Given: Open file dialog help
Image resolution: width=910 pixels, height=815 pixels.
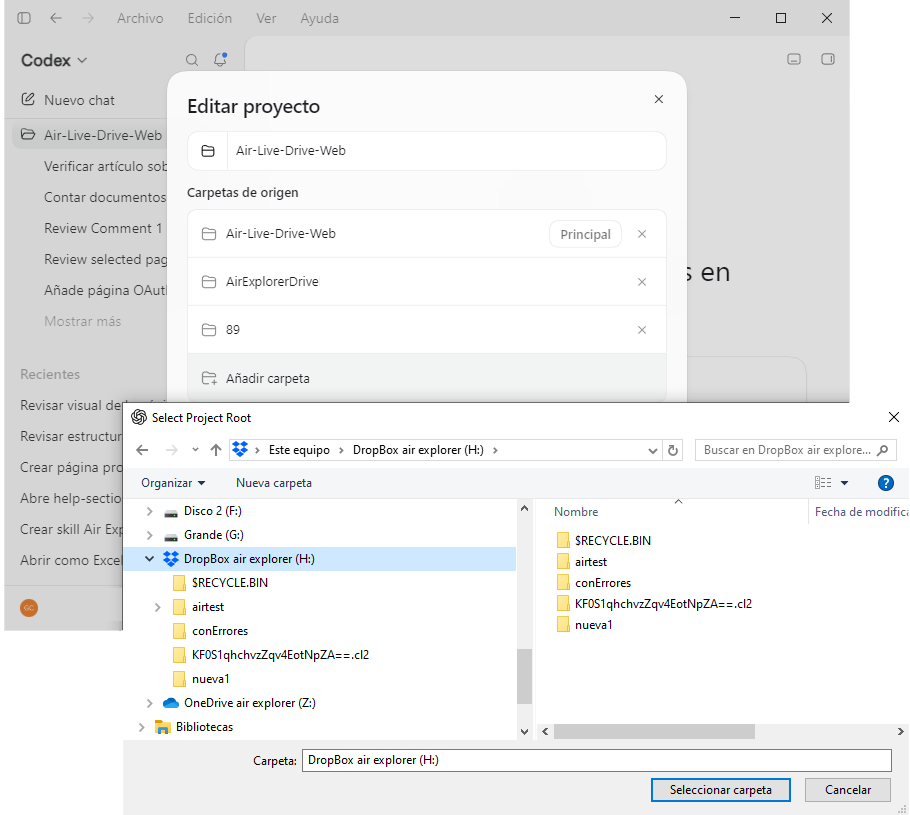Looking at the screenshot, I should coord(885,483).
